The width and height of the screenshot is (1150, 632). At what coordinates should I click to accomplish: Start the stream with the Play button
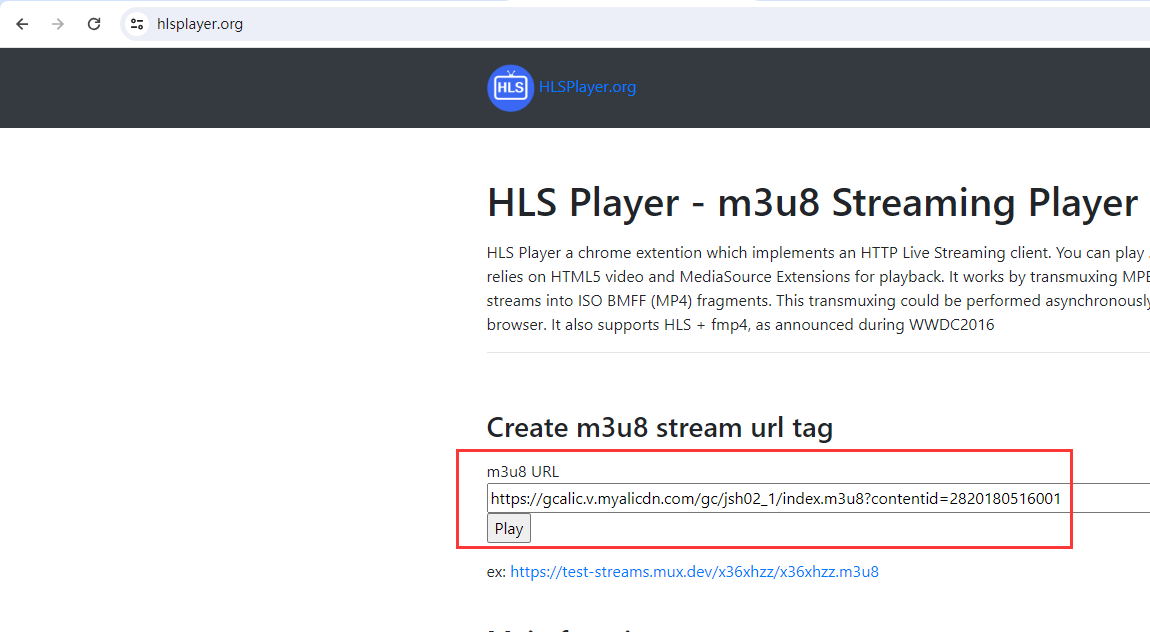click(509, 529)
